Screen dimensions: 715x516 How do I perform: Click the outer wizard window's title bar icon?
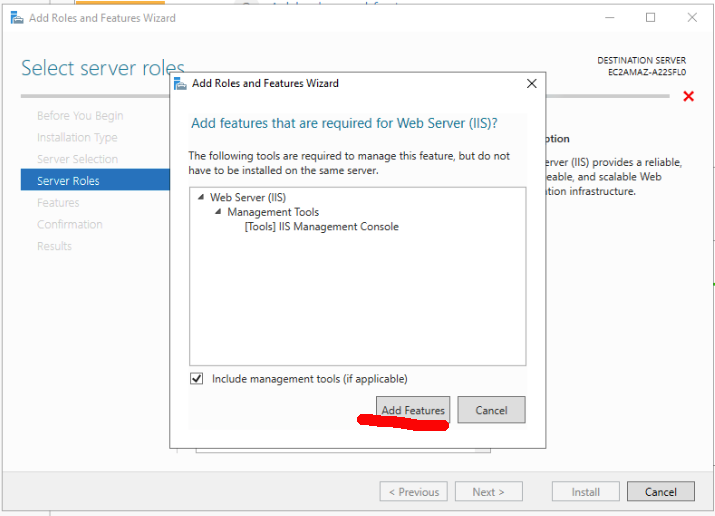click(x=15, y=18)
